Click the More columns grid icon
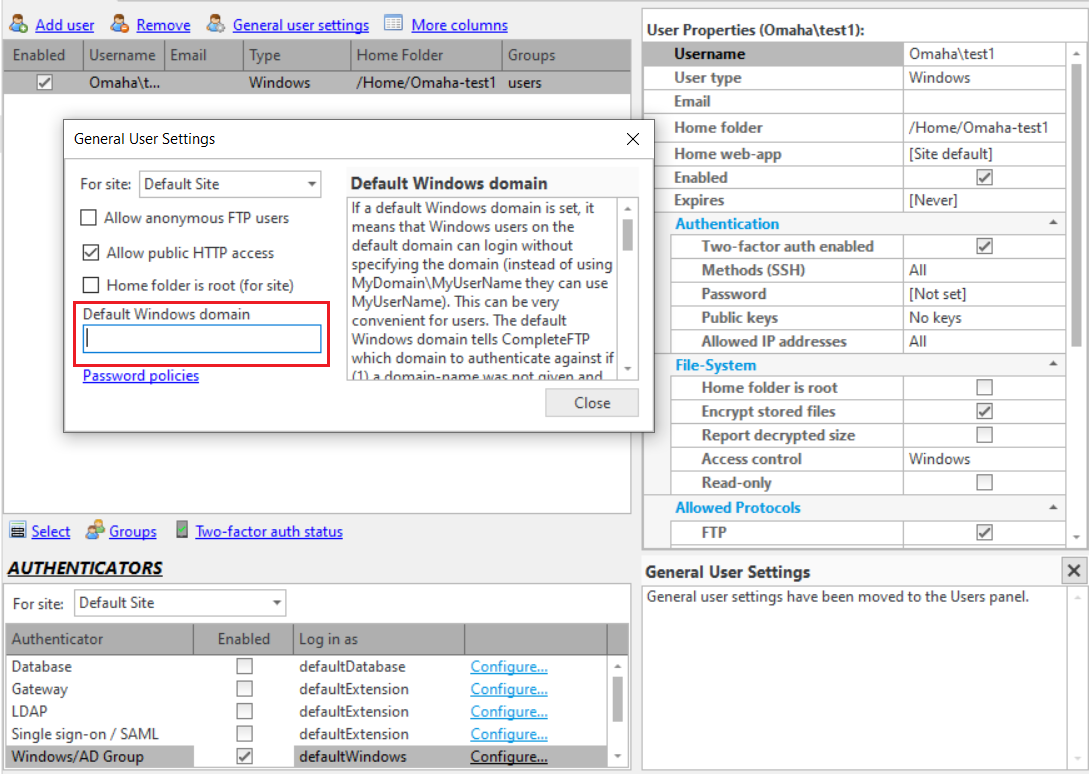 (x=393, y=24)
